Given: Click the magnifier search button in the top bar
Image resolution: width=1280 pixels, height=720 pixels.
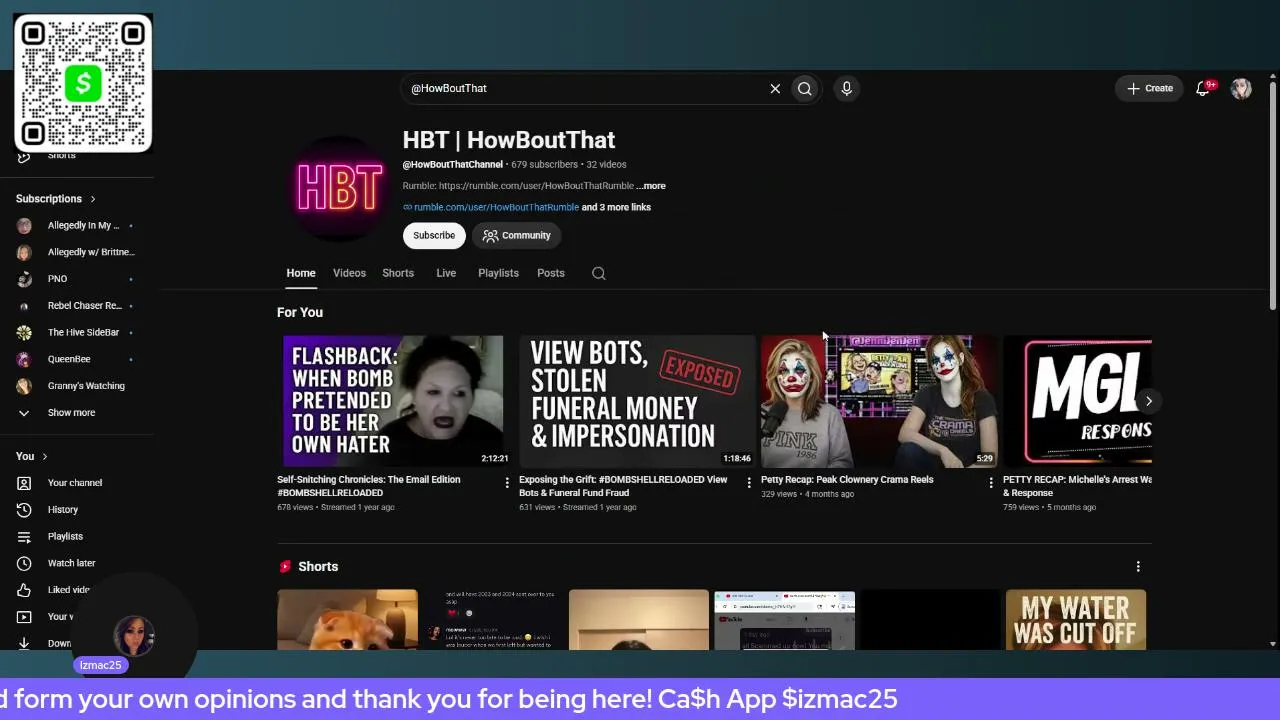Looking at the screenshot, I should [x=804, y=88].
